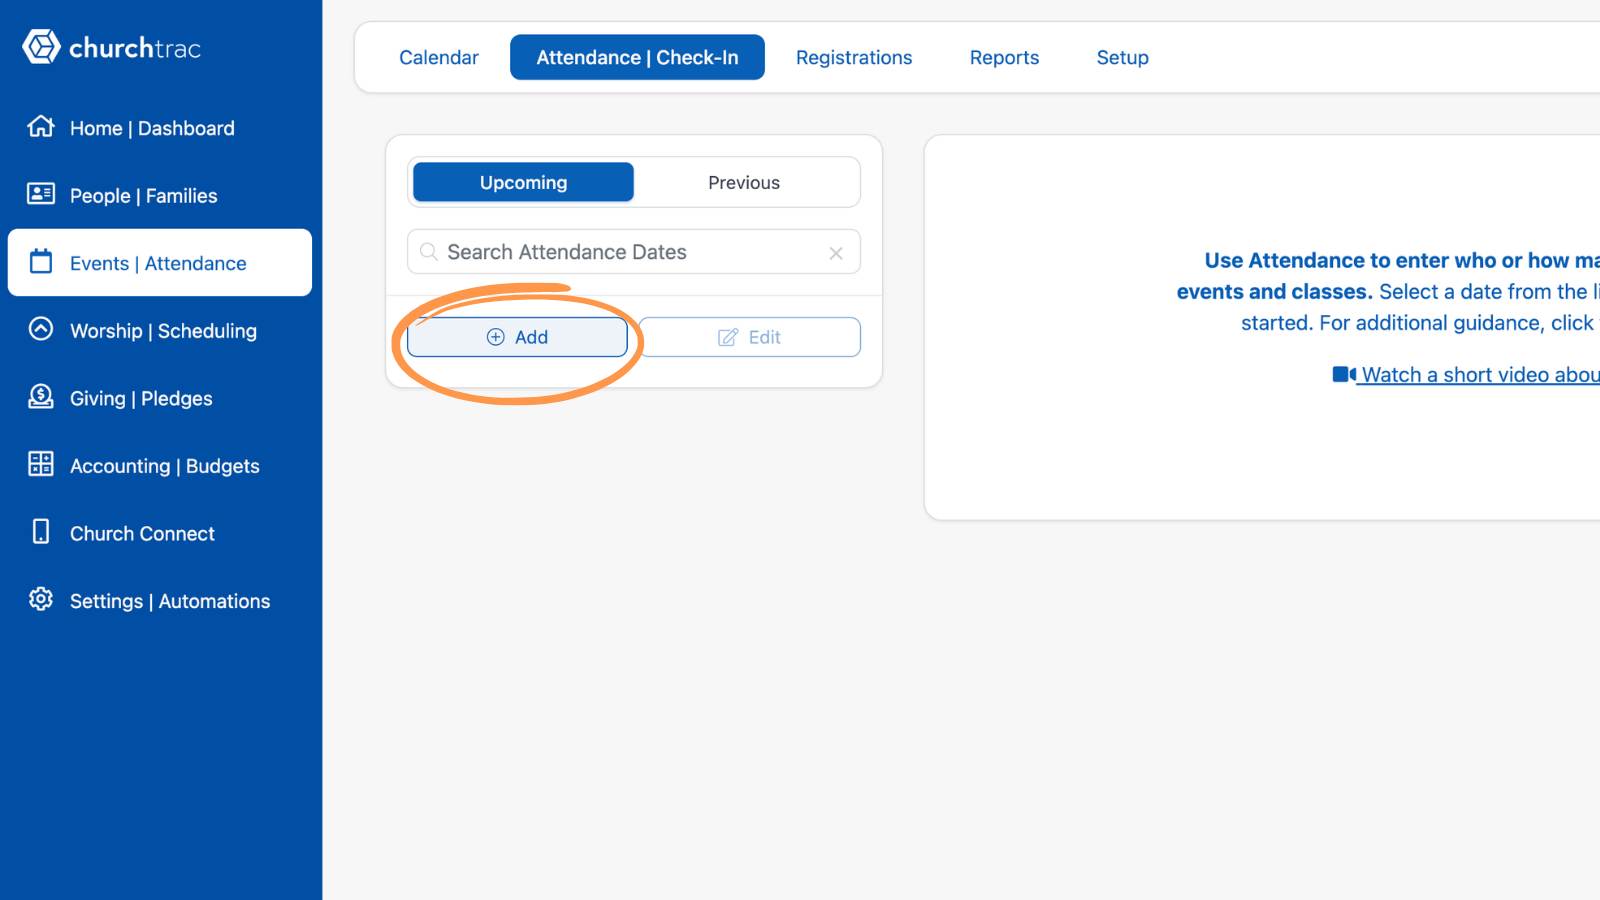Image resolution: width=1600 pixels, height=900 pixels.
Task: Click the Home house icon in sidebar
Action: 41,127
